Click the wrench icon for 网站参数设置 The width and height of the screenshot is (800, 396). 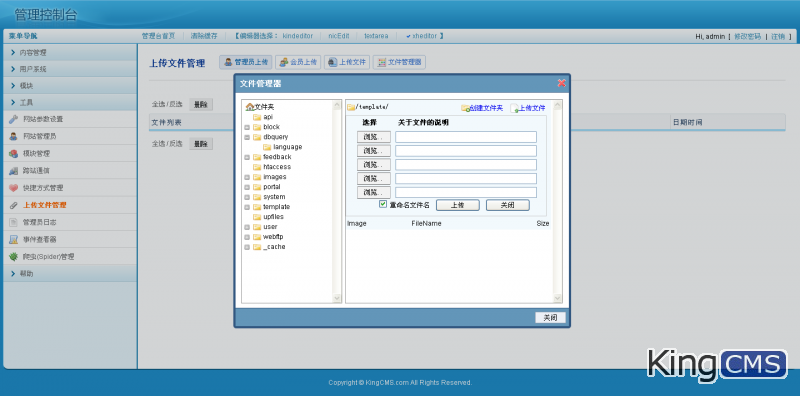click(x=14, y=119)
